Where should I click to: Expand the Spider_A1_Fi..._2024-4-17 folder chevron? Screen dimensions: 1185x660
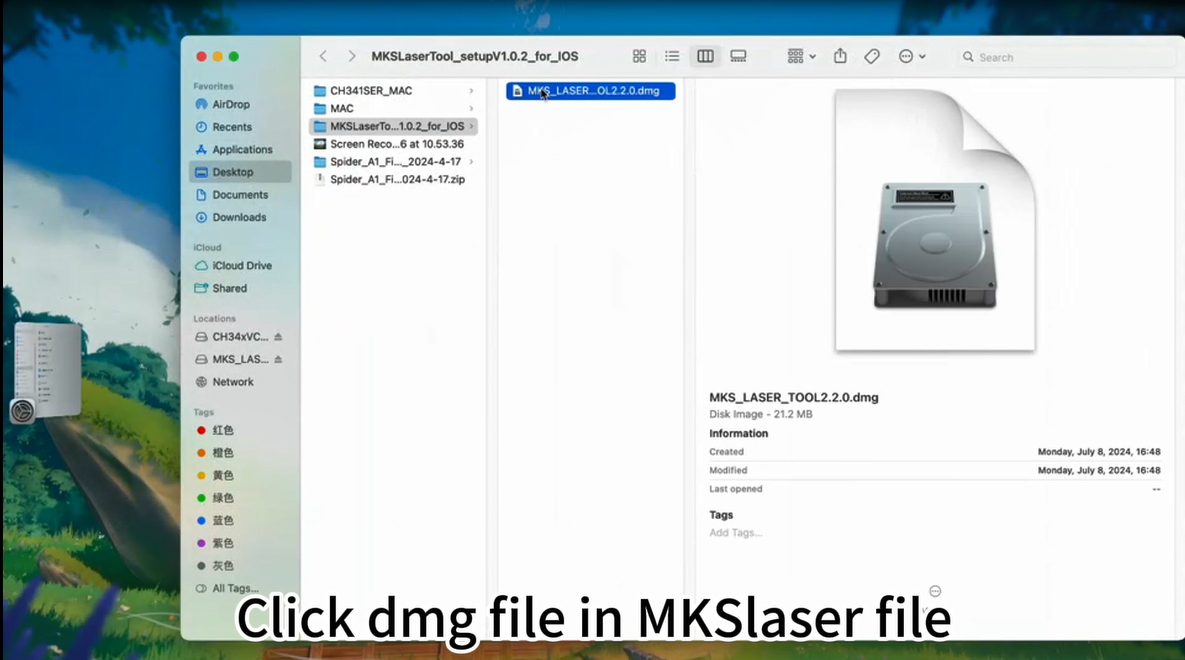(x=471, y=162)
